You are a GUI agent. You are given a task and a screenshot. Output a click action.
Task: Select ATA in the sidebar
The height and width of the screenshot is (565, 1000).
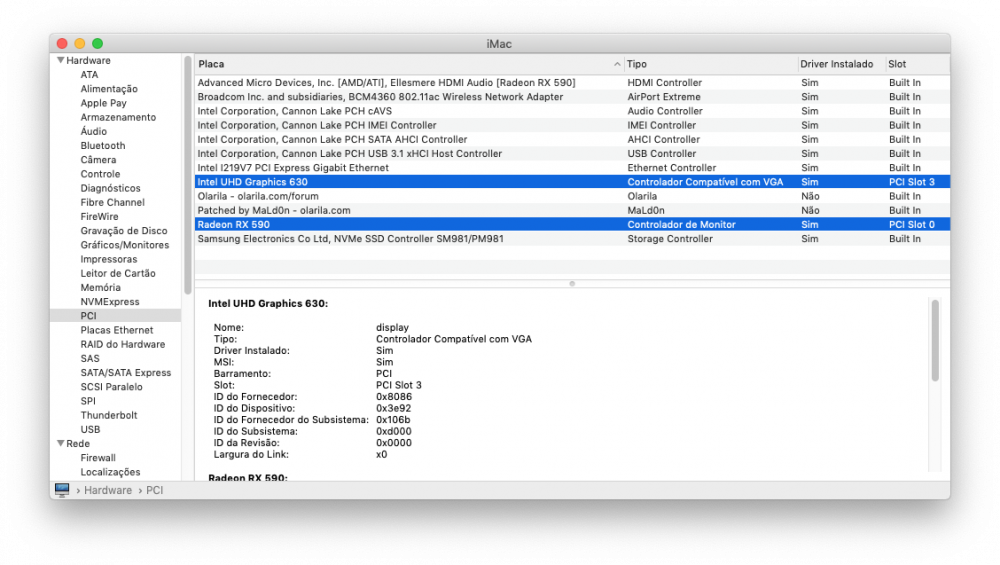tap(89, 75)
